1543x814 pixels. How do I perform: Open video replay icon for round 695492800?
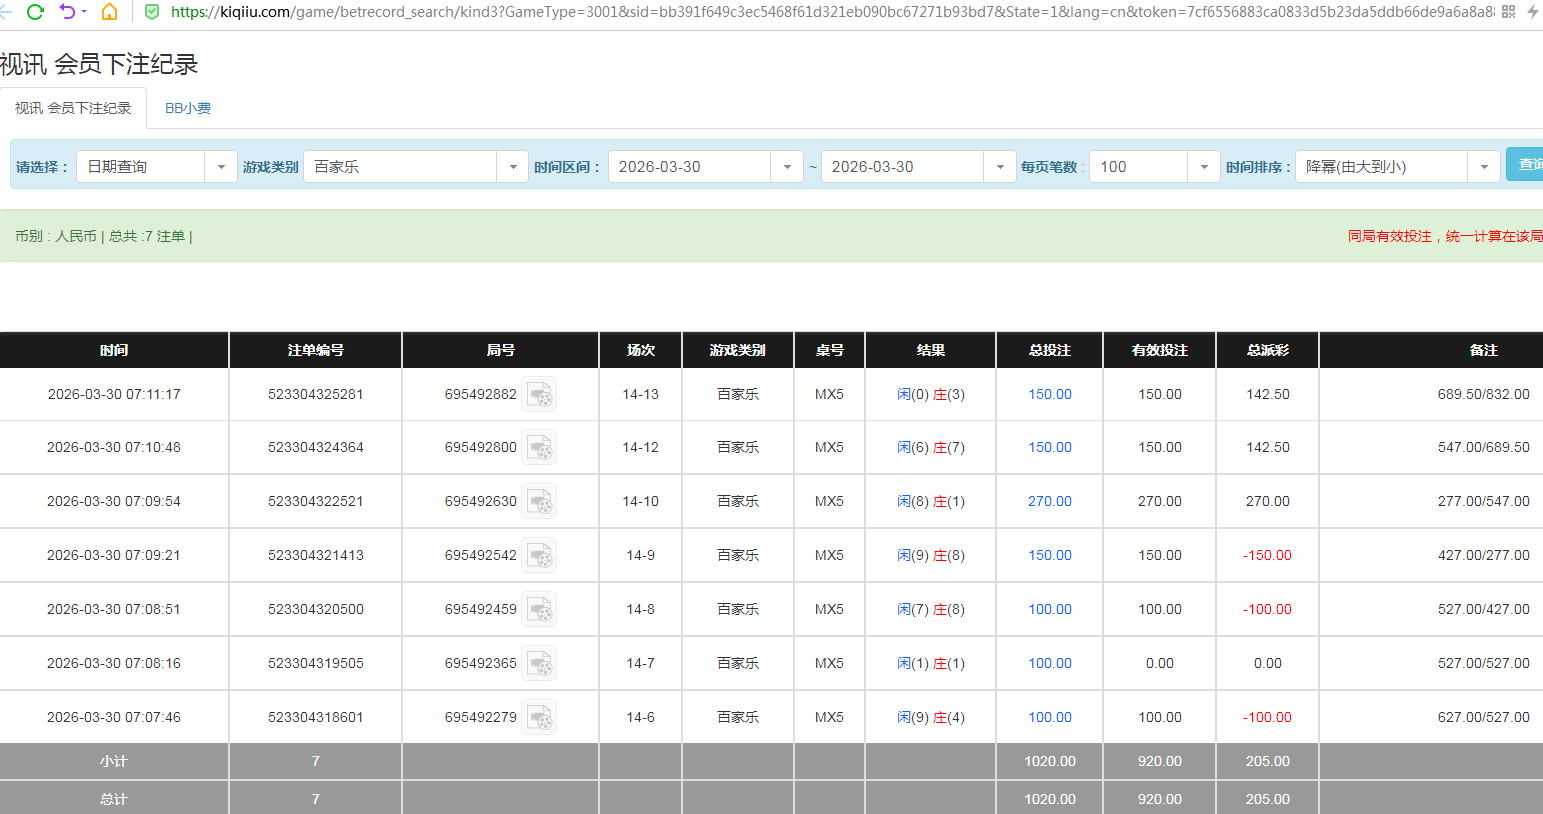540,448
